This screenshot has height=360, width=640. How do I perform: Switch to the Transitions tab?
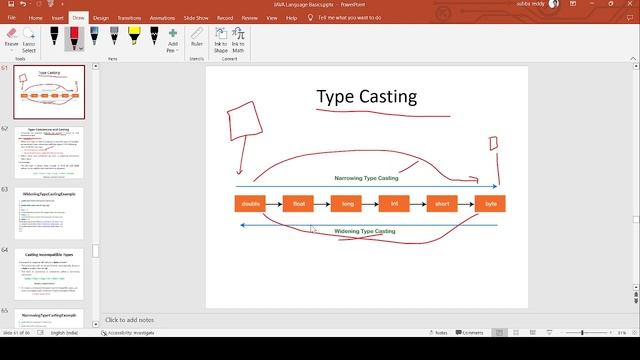click(129, 18)
